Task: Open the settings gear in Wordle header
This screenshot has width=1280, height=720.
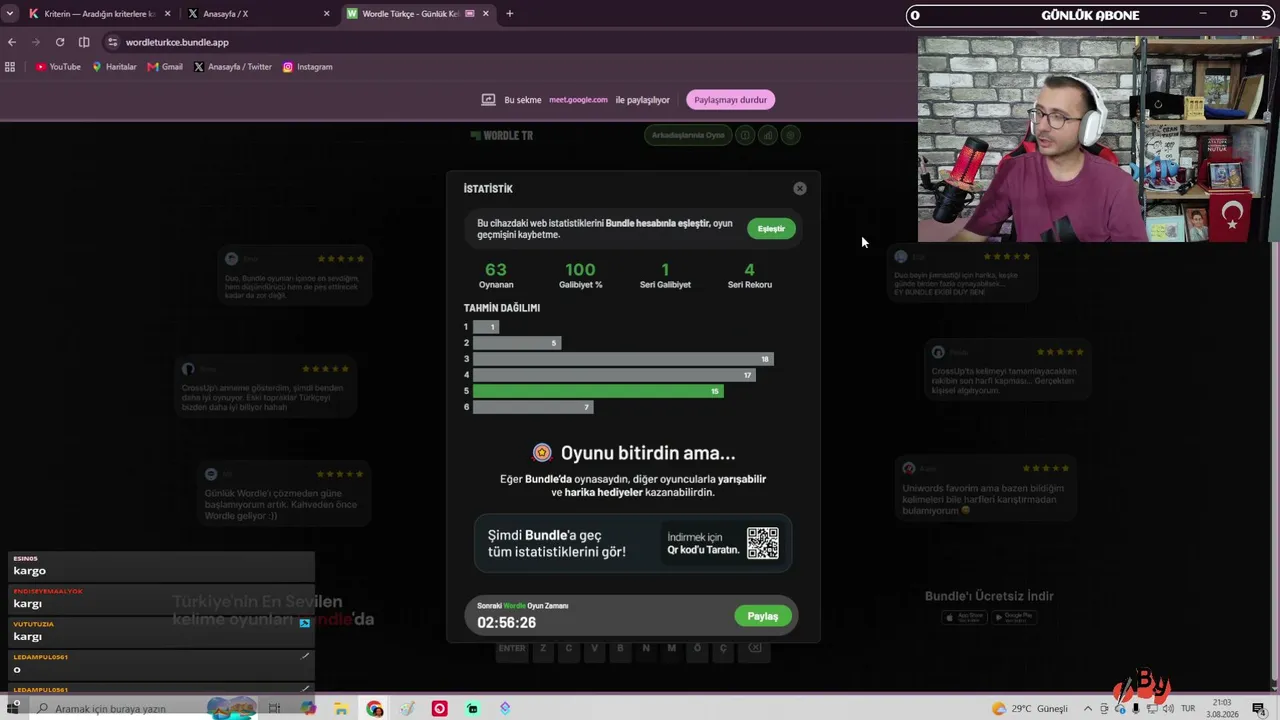Action: click(790, 135)
